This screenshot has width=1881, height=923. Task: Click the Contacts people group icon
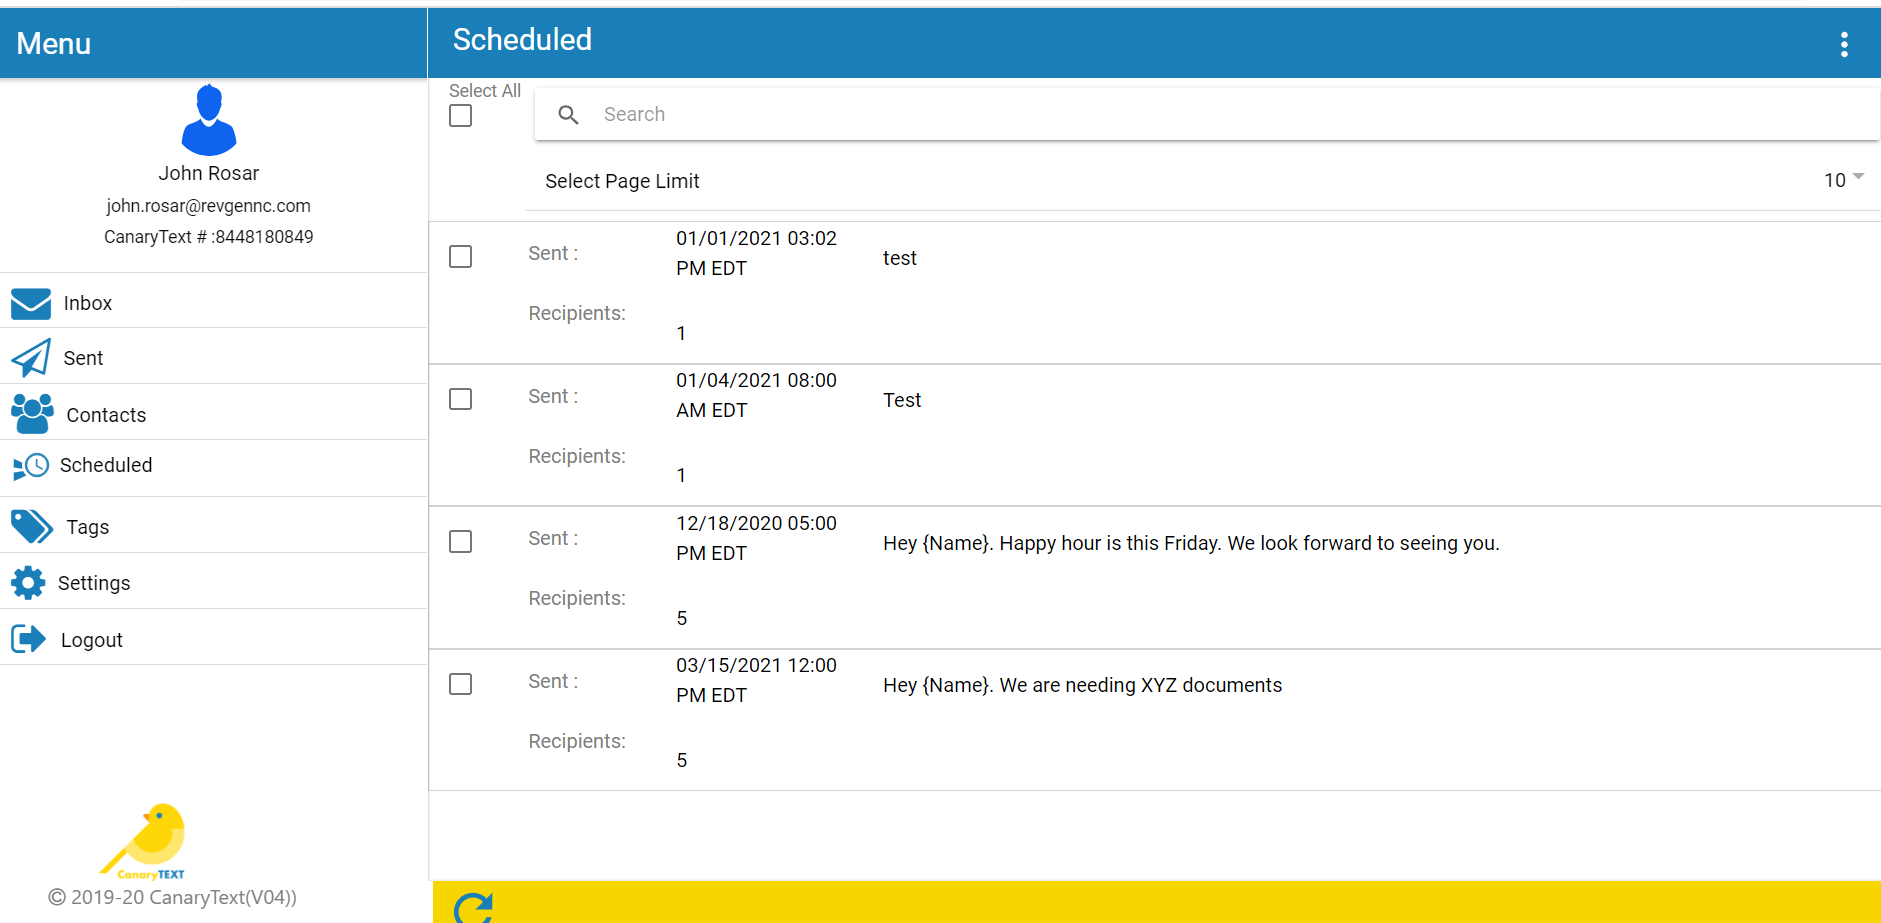click(x=32, y=414)
